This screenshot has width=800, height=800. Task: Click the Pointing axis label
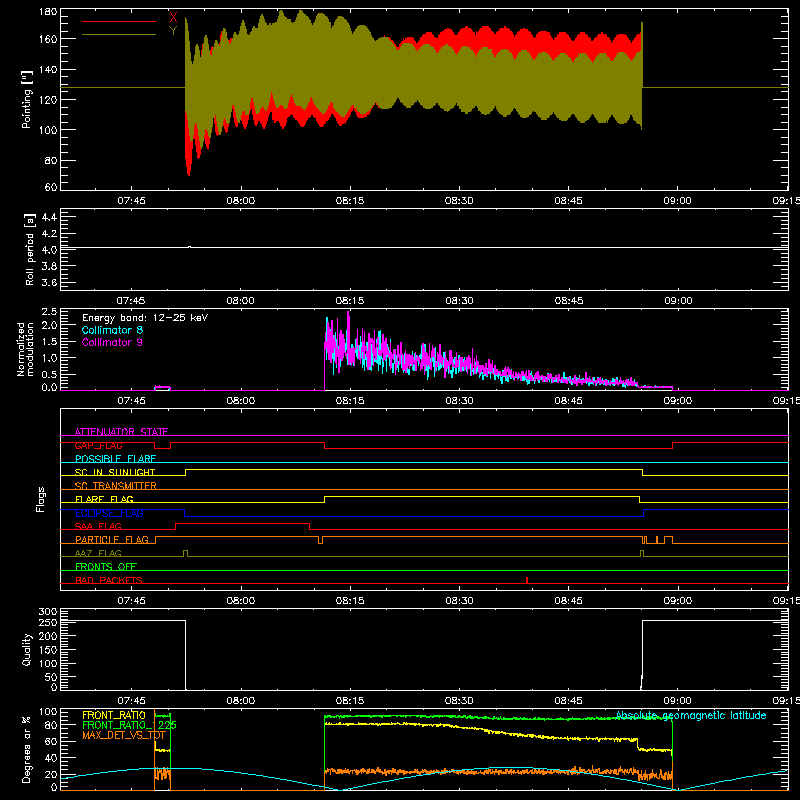pyautogui.click(x=27, y=99)
